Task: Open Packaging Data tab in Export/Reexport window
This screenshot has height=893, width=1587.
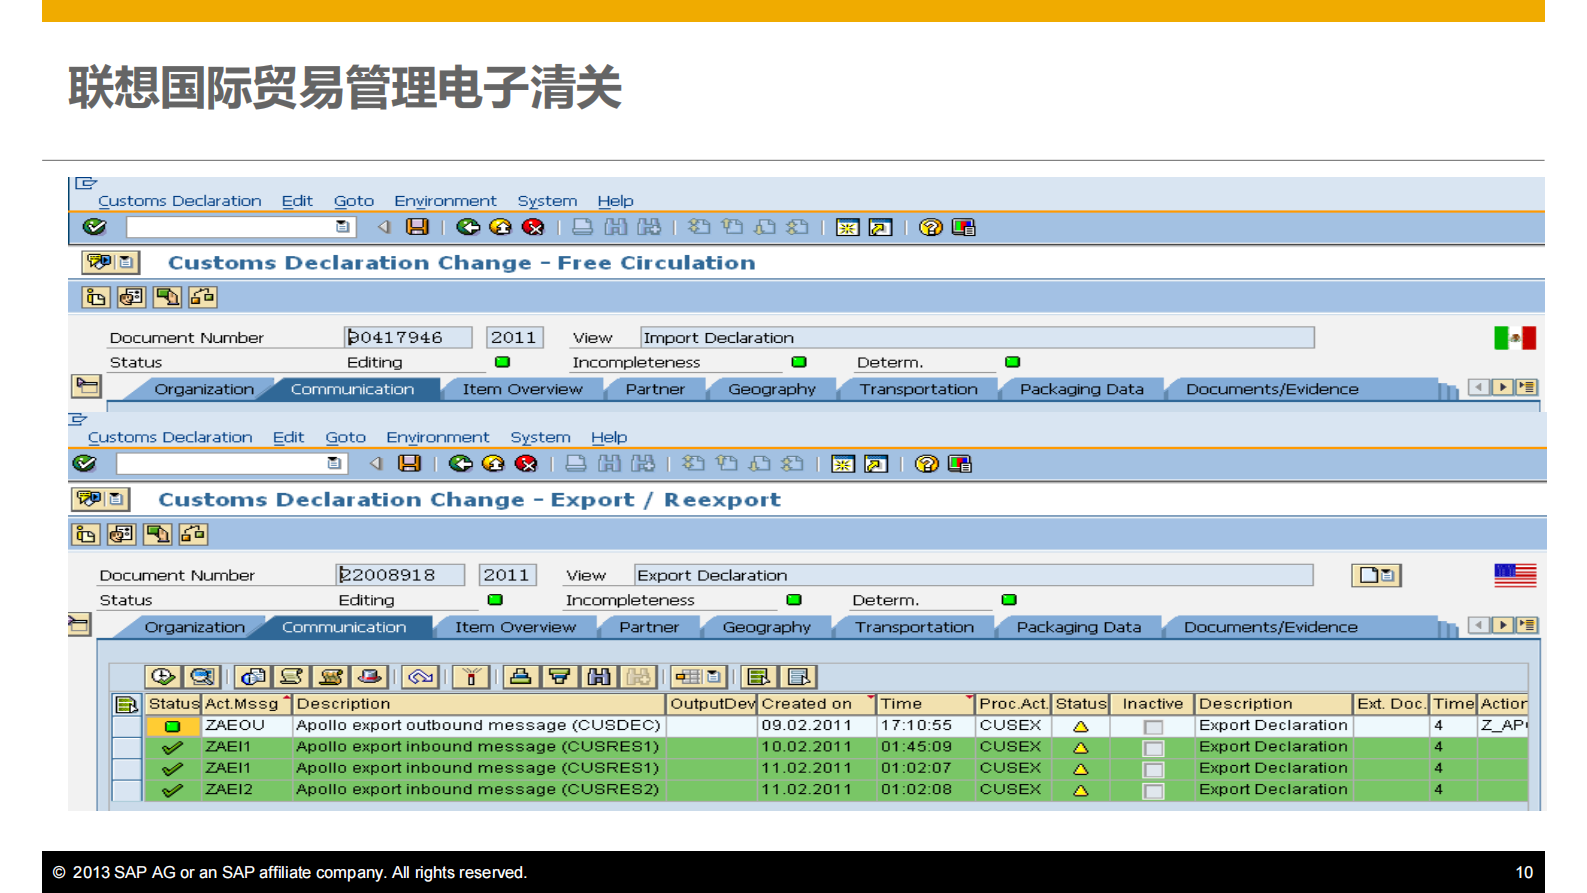Action: pos(1079,627)
